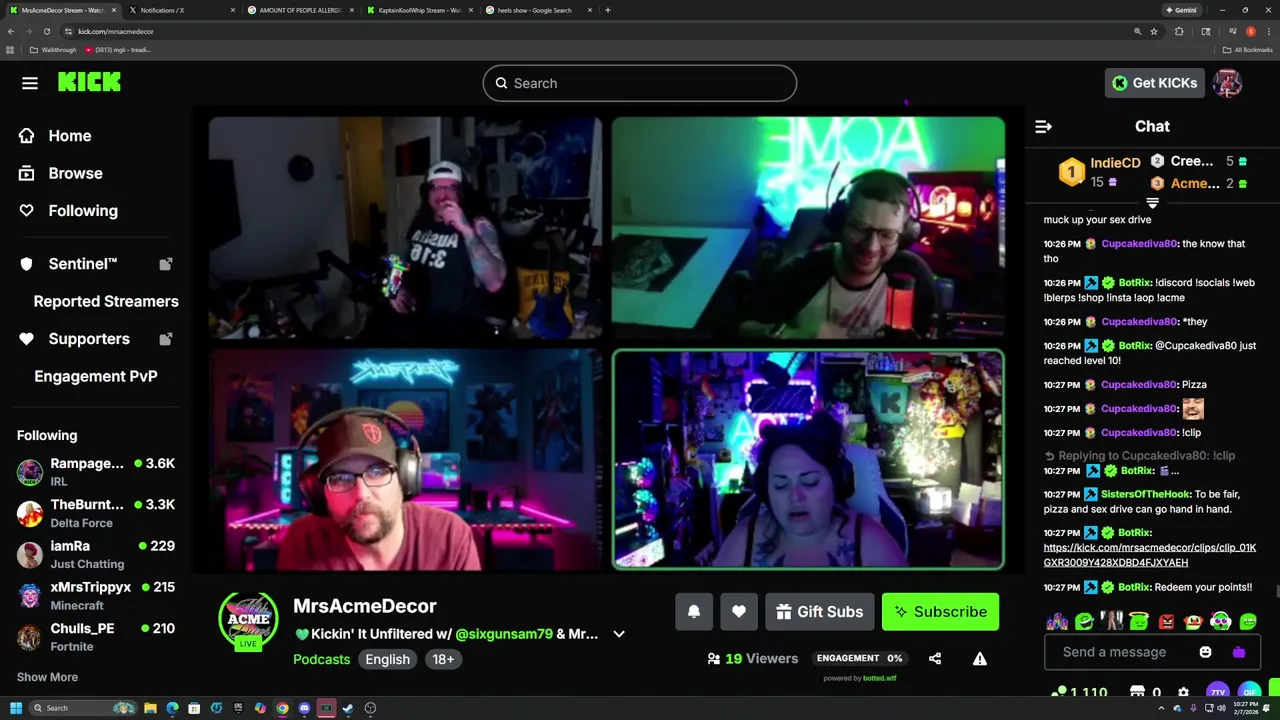Collapse the chat panel with arrow icon
This screenshot has width=1280, height=720.
(1043, 127)
